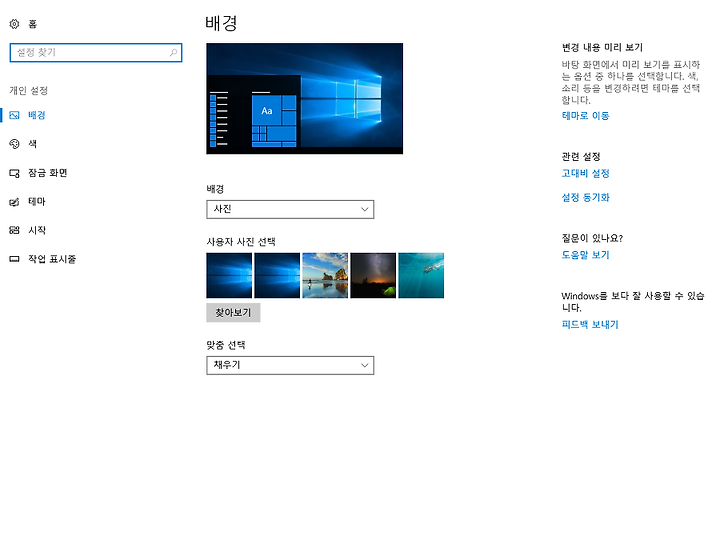Click the 변경 내용 미리 보기 heading
Image resolution: width=720 pixels, height=540 pixels.
602,47
